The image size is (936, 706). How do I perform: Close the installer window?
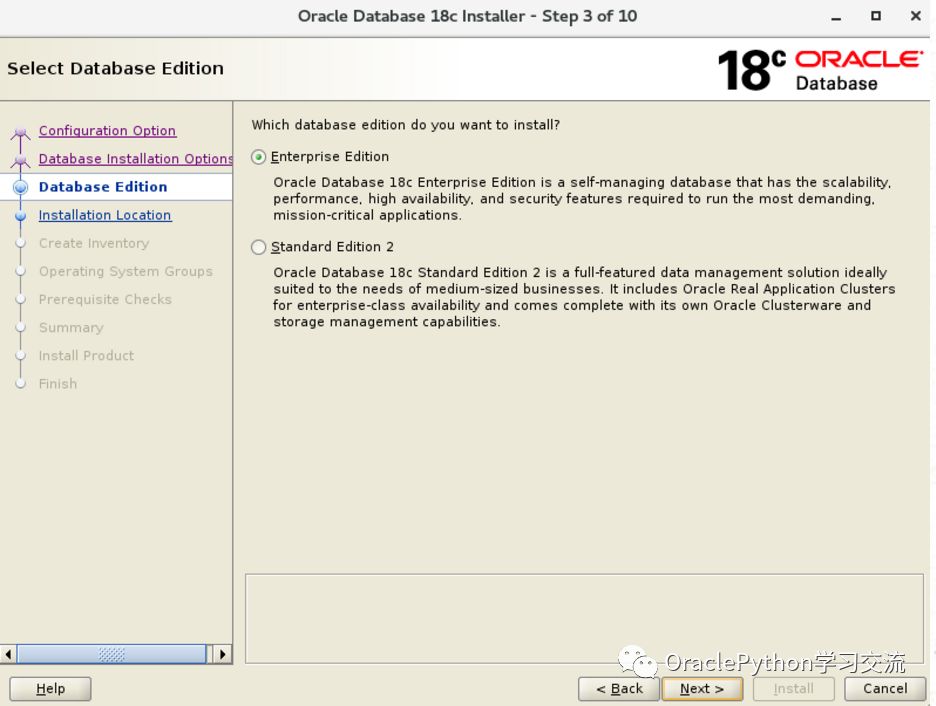pyautogui.click(x=916, y=16)
